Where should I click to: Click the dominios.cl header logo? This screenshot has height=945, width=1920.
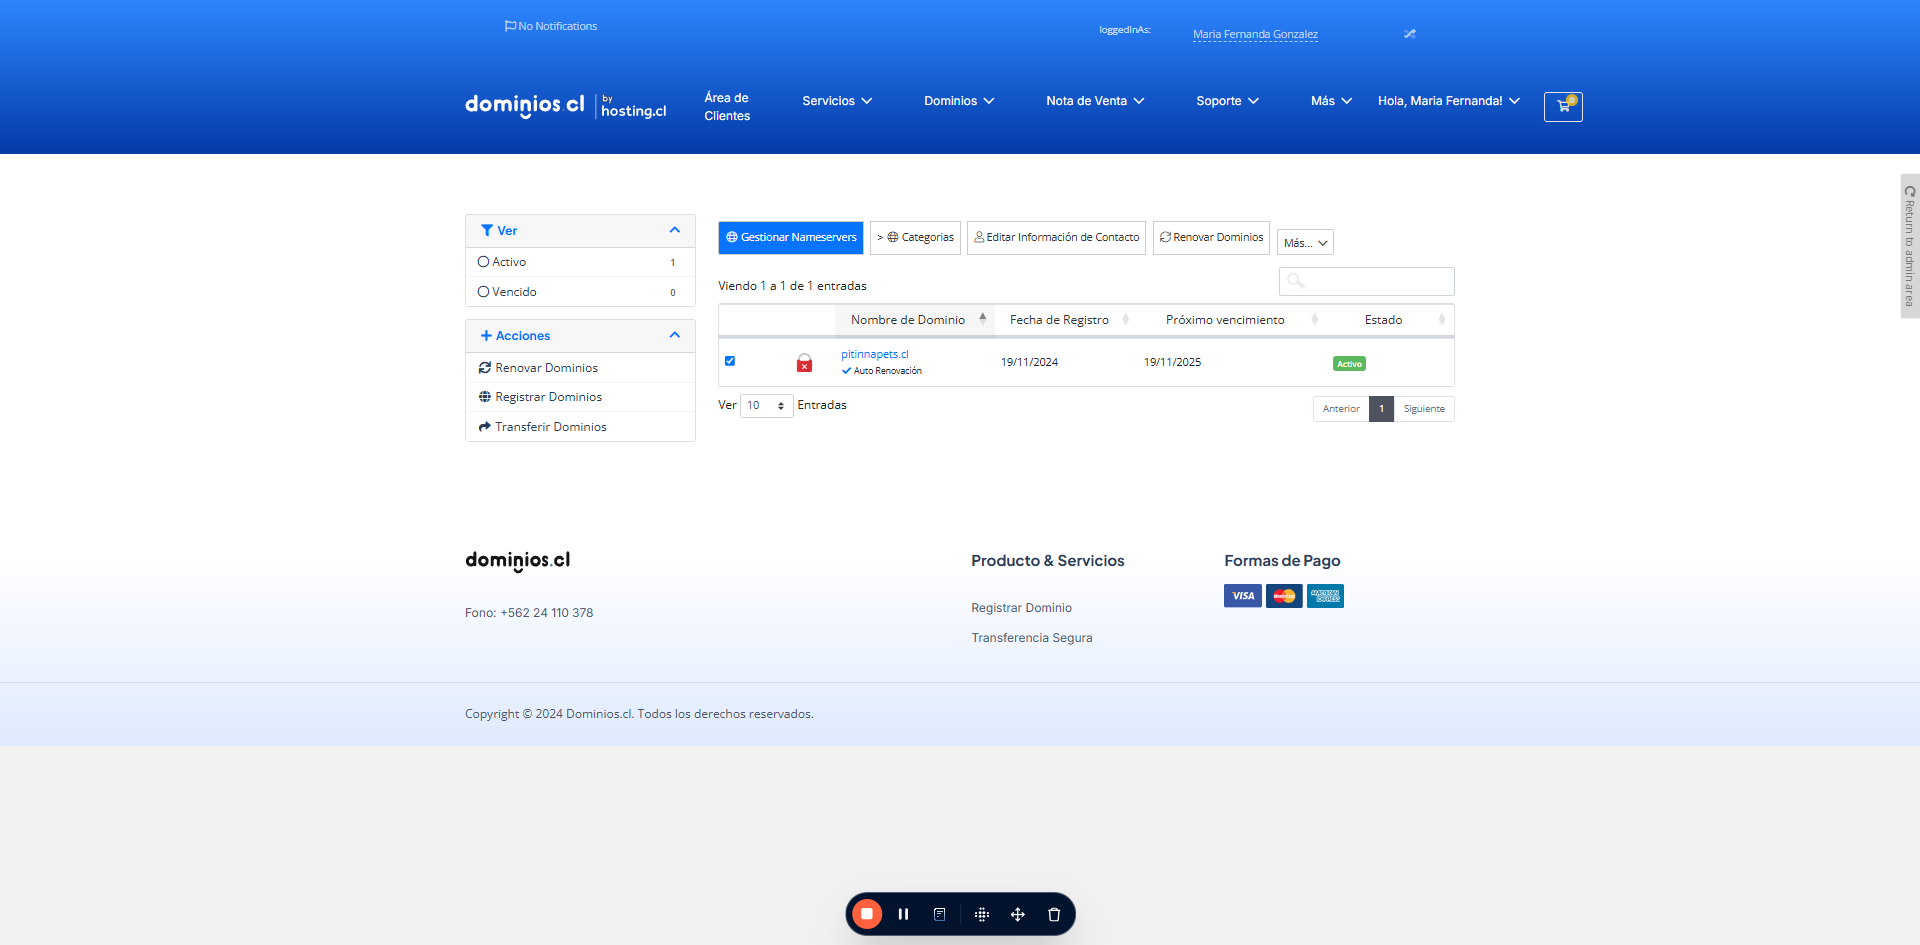(x=525, y=105)
